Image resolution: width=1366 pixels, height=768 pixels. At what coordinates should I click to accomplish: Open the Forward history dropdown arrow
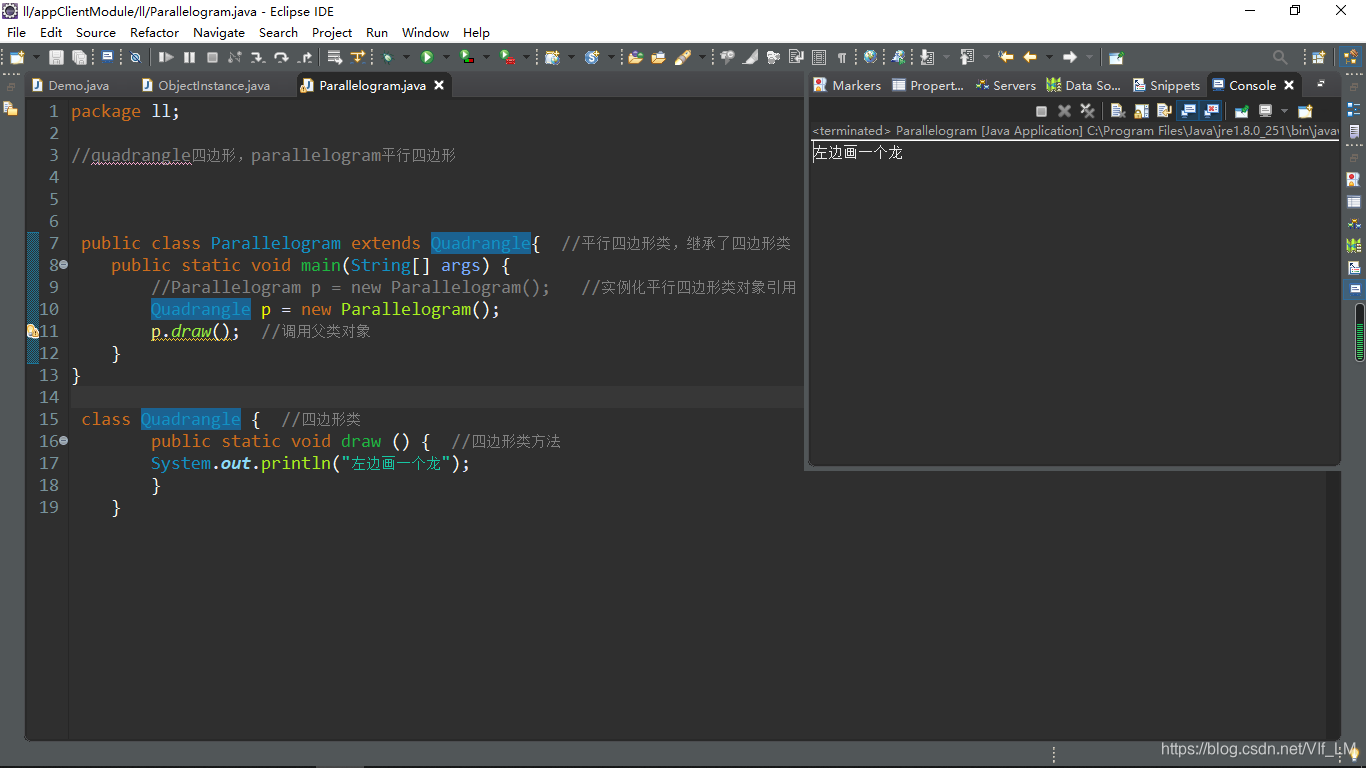1089,57
